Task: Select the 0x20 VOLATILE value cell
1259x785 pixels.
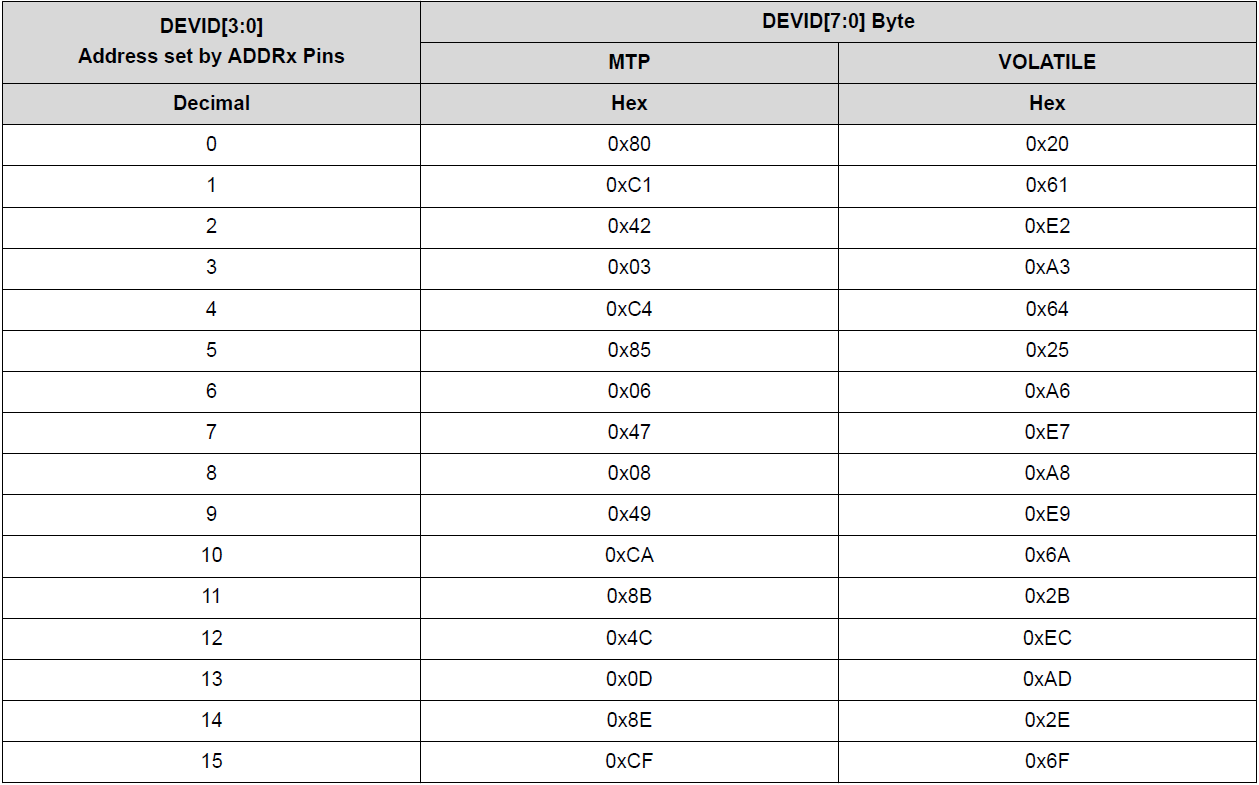Action: 1047,144
